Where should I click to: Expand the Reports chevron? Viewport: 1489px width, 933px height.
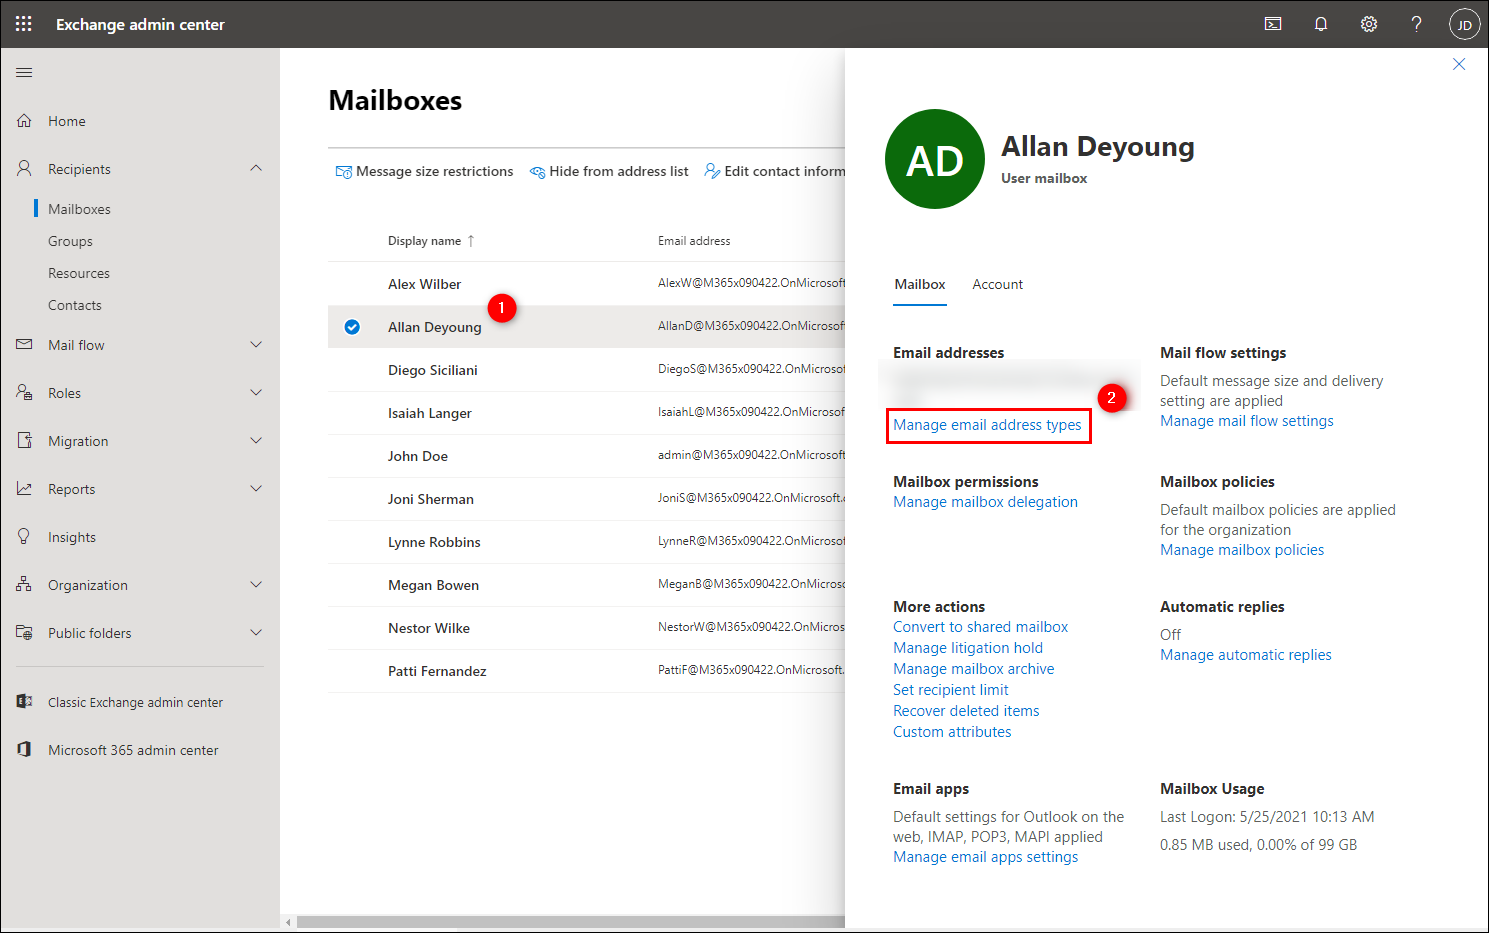[x=256, y=489]
